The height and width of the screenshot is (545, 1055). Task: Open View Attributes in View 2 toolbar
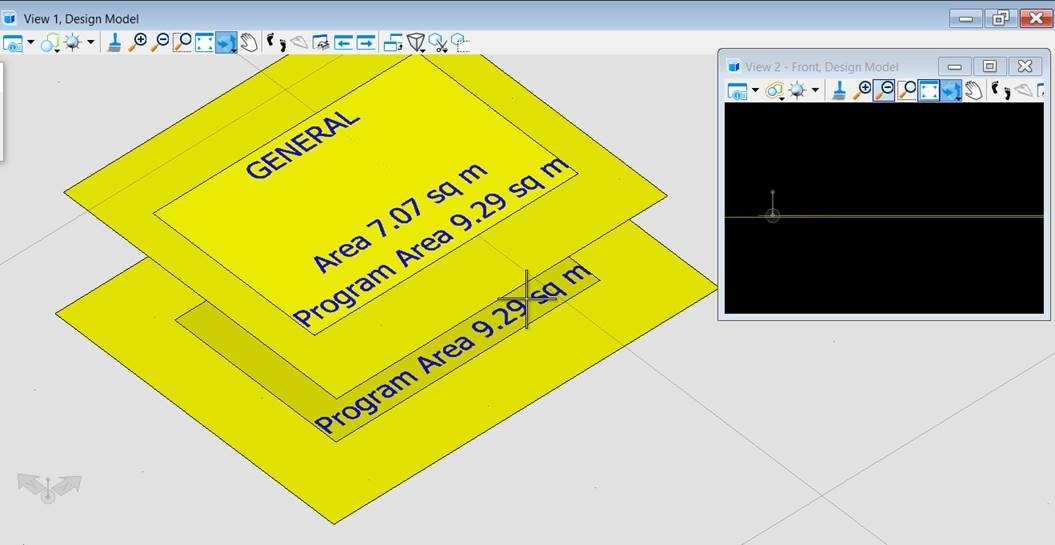738,90
